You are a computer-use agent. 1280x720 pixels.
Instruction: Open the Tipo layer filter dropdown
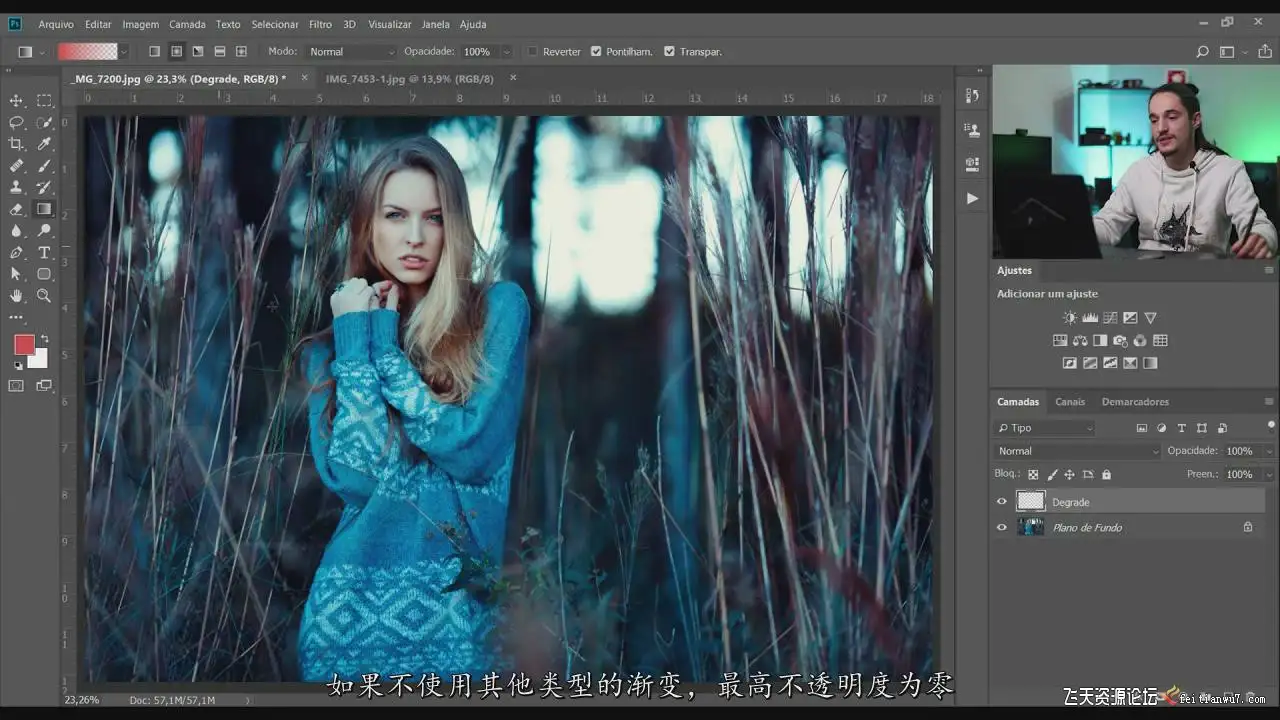pyautogui.click(x=1045, y=428)
